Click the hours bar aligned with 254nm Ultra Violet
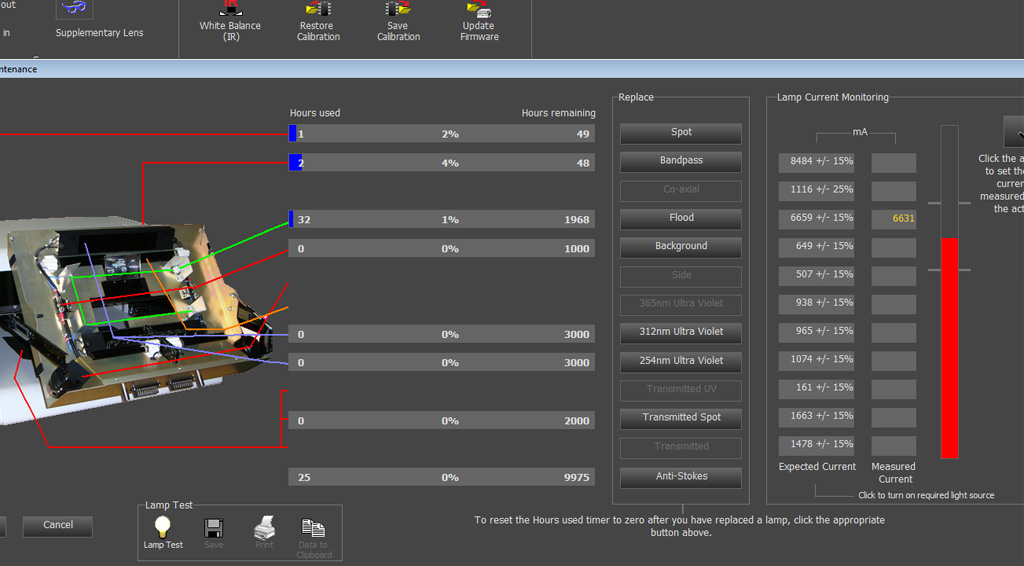The image size is (1024, 566). [441, 362]
